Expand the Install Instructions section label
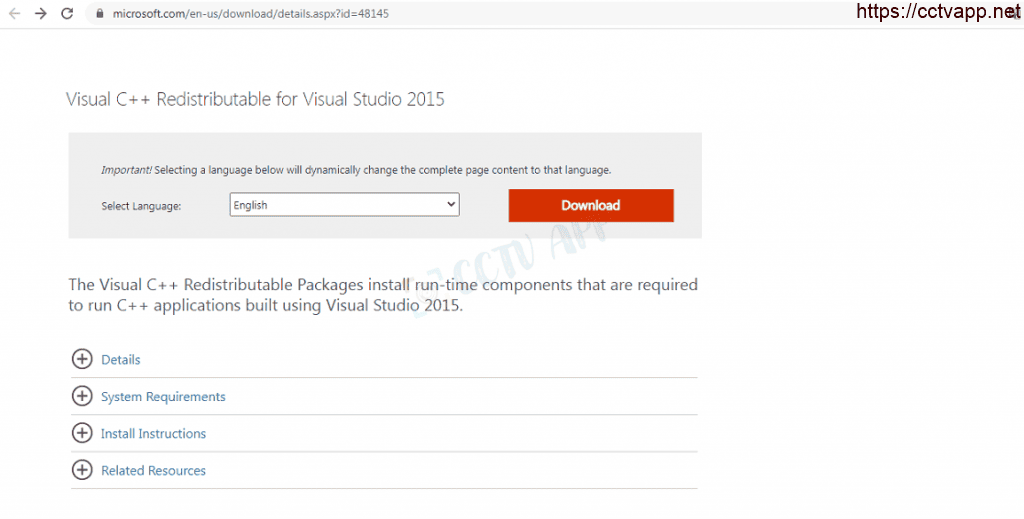Image resolution: width=1024 pixels, height=519 pixels. (153, 434)
